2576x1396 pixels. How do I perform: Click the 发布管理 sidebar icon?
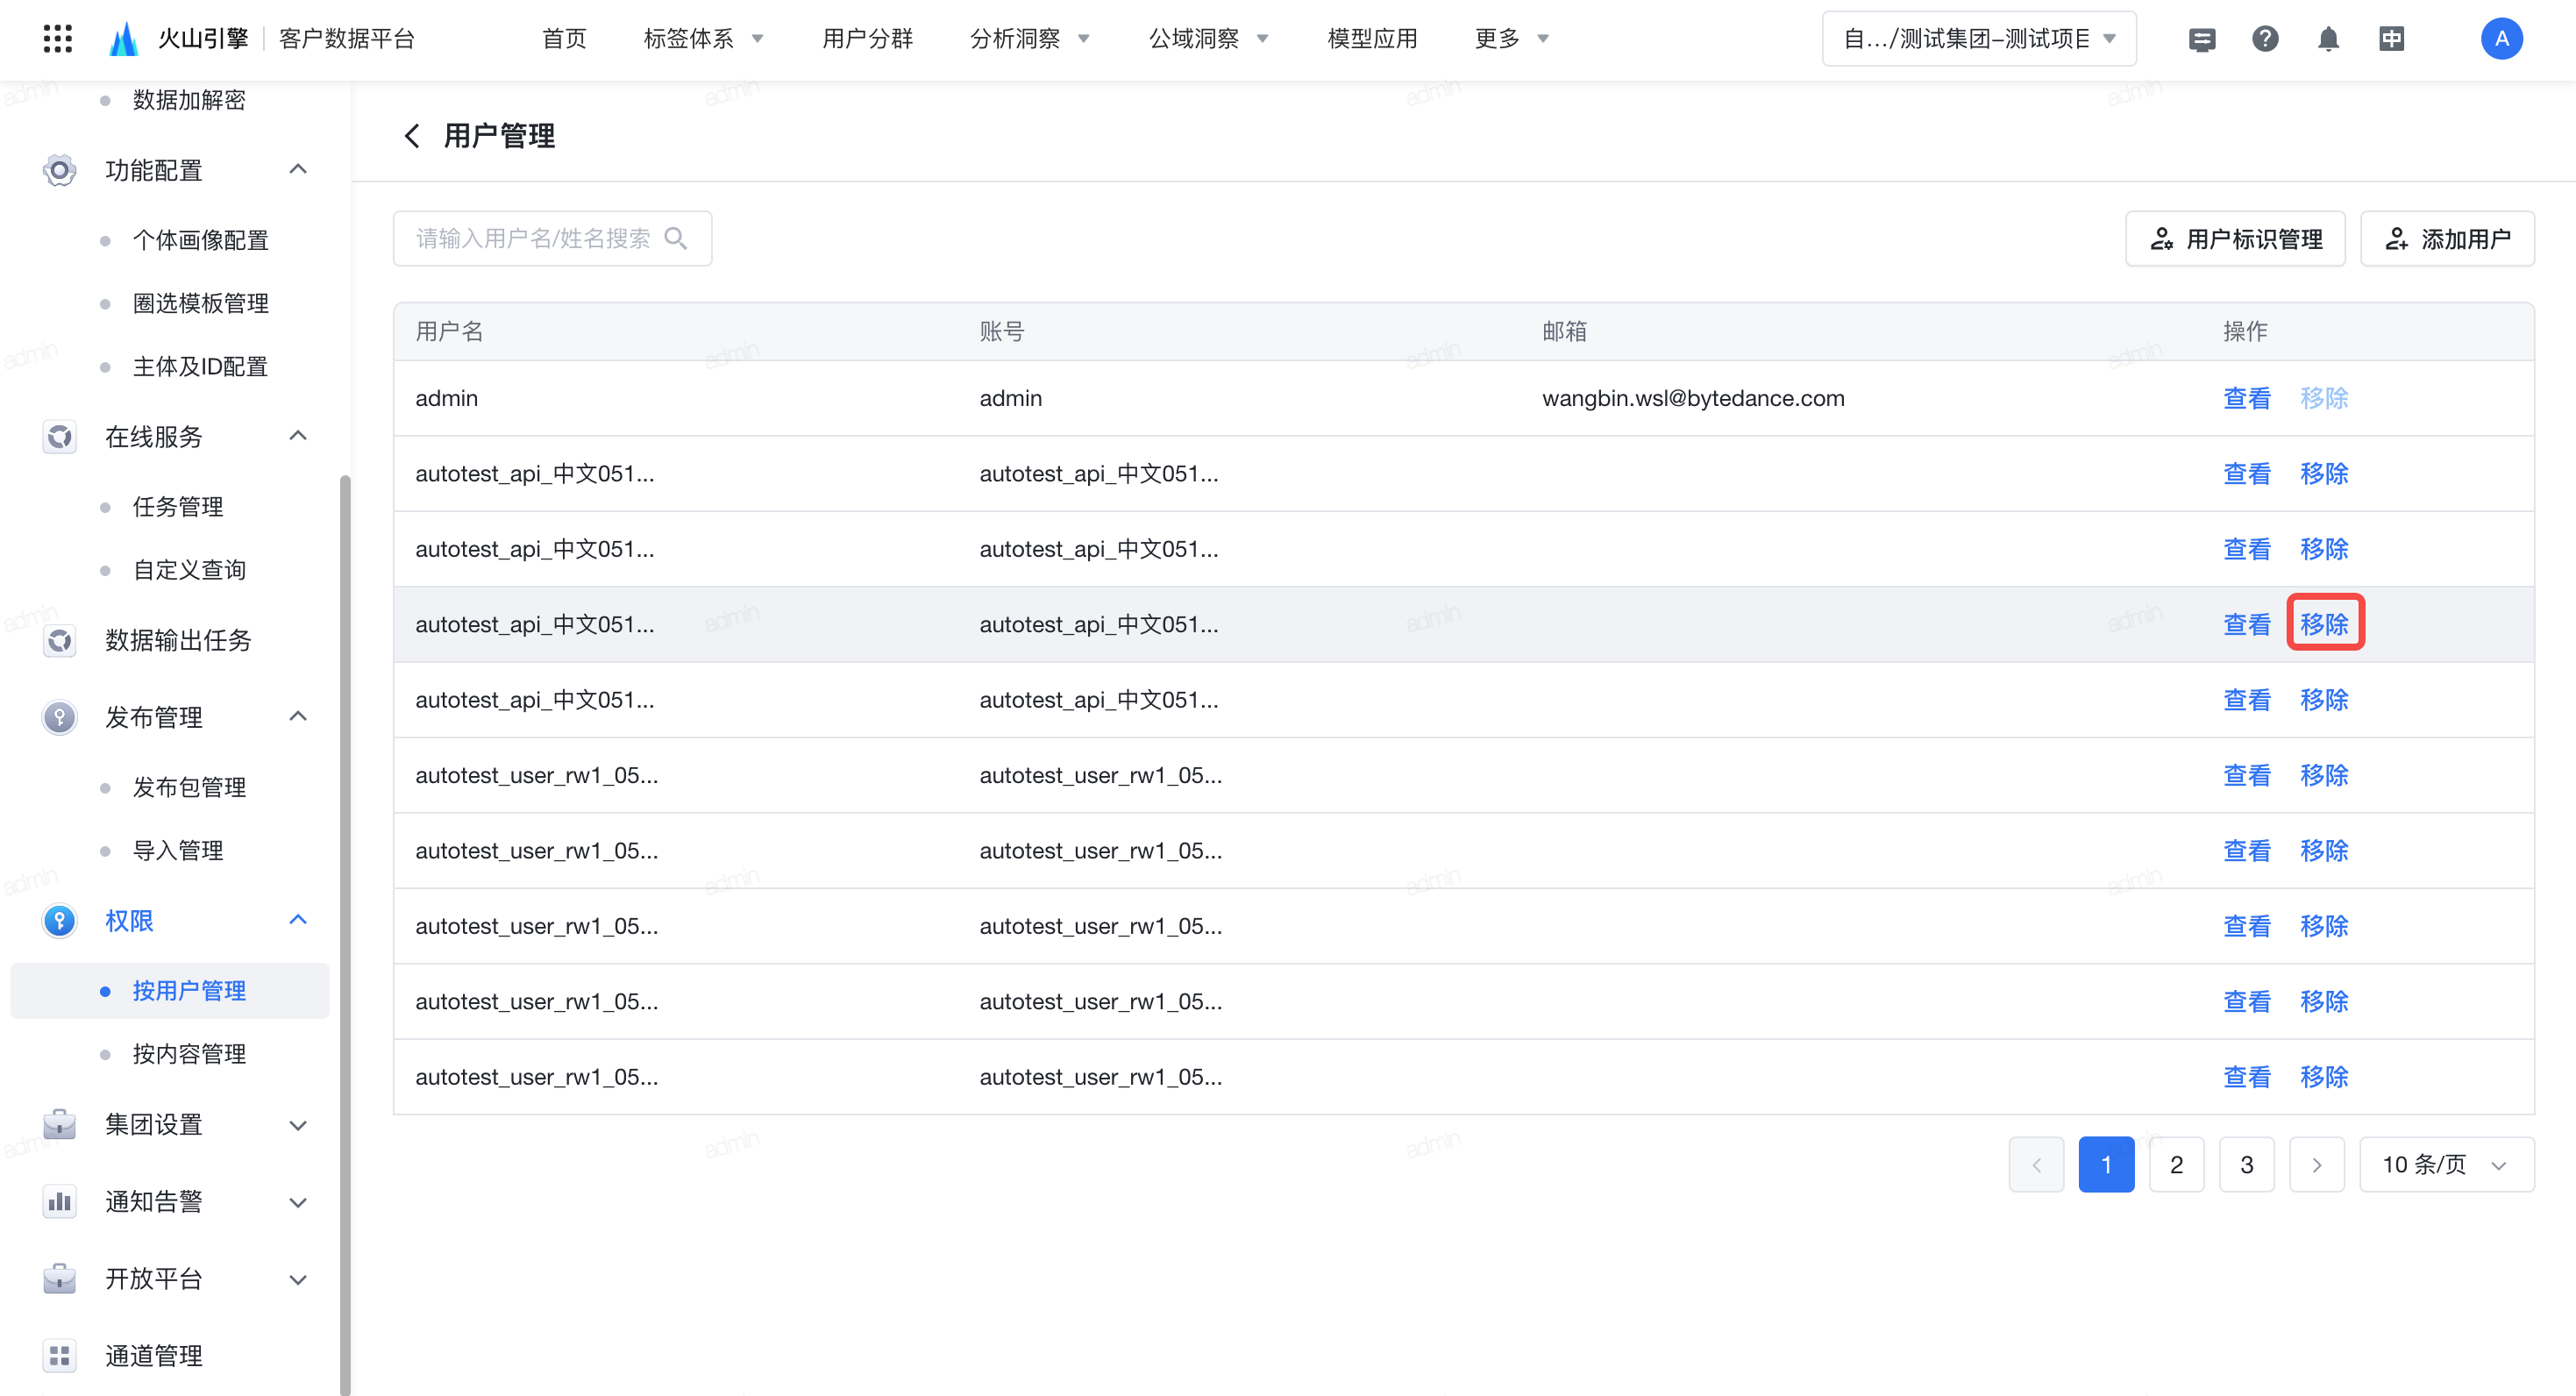click(x=60, y=717)
